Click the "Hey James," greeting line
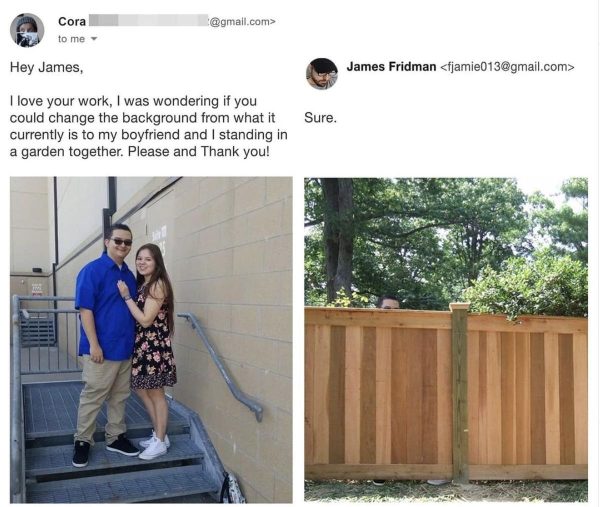The height and width of the screenshot is (507, 600). coord(46,67)
